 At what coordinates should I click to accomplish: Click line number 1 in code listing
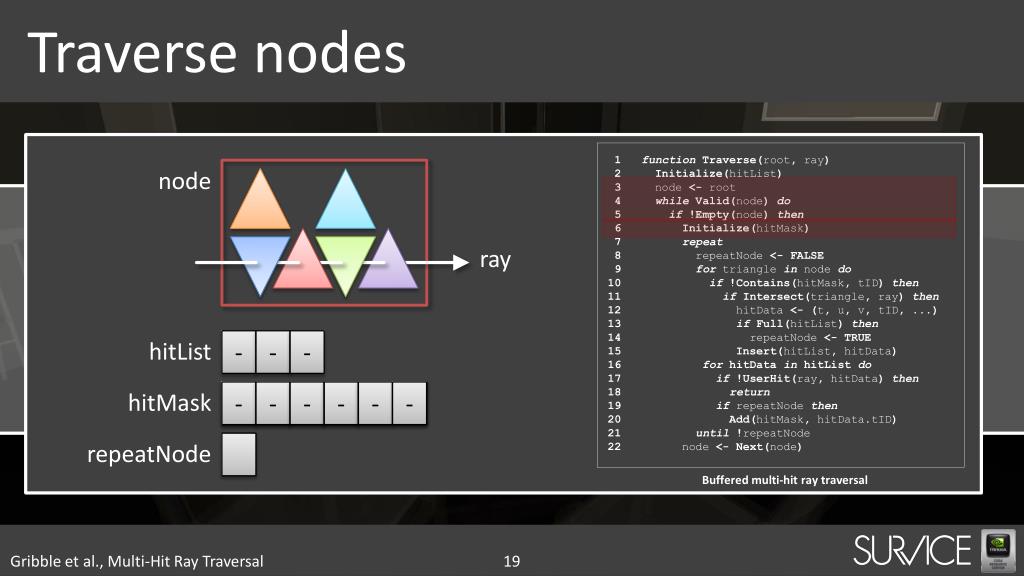pyautogui.click(x=617, y=160)
